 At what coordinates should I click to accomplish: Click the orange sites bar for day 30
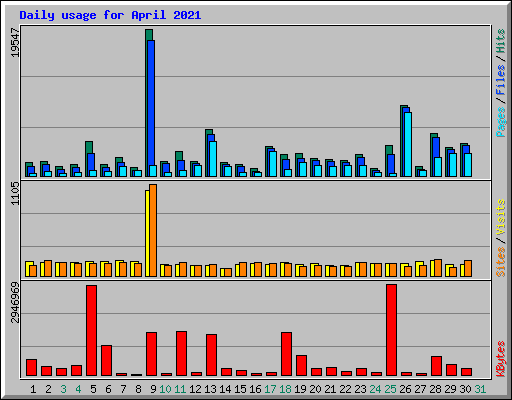468,268
